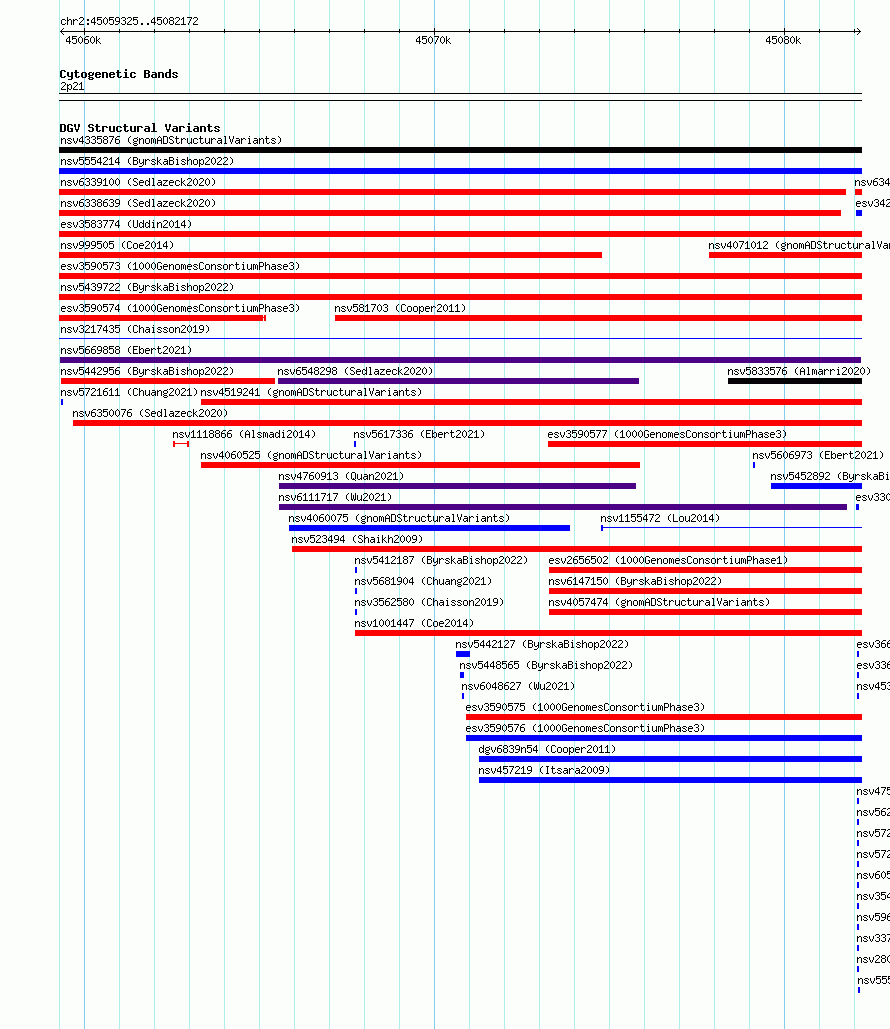Select nsv5617336 Ebert2021 label
The image size is (890, 1029).
(x=419, y=434)
